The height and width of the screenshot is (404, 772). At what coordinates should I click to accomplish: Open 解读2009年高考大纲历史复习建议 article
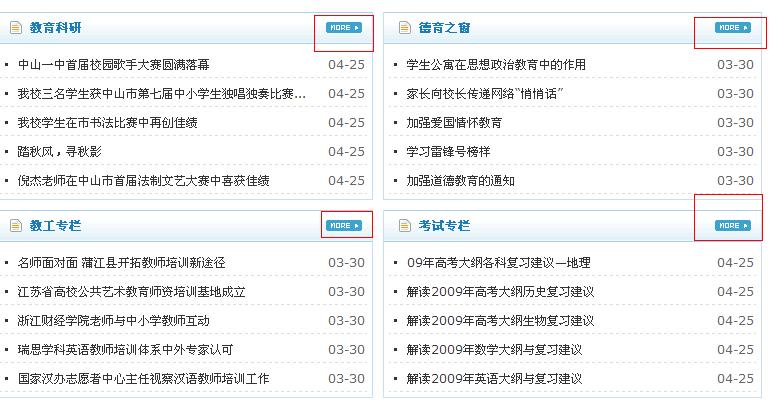point(500,292)
